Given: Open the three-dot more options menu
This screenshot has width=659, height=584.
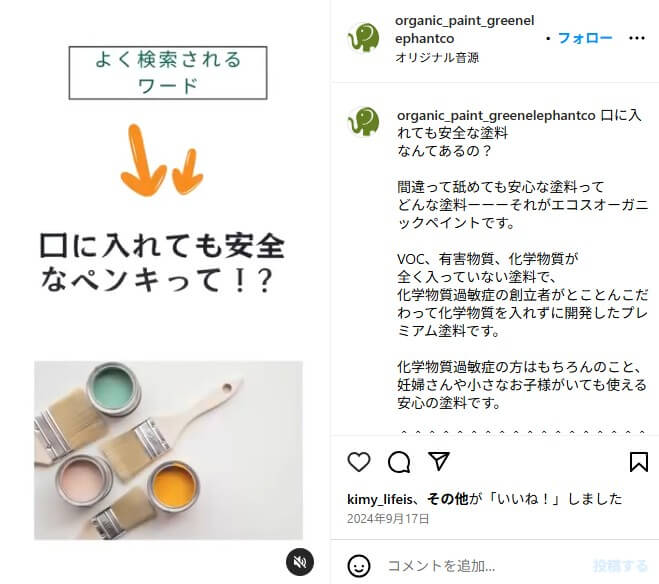Looking at the screenshot, I should coord(637,38).
